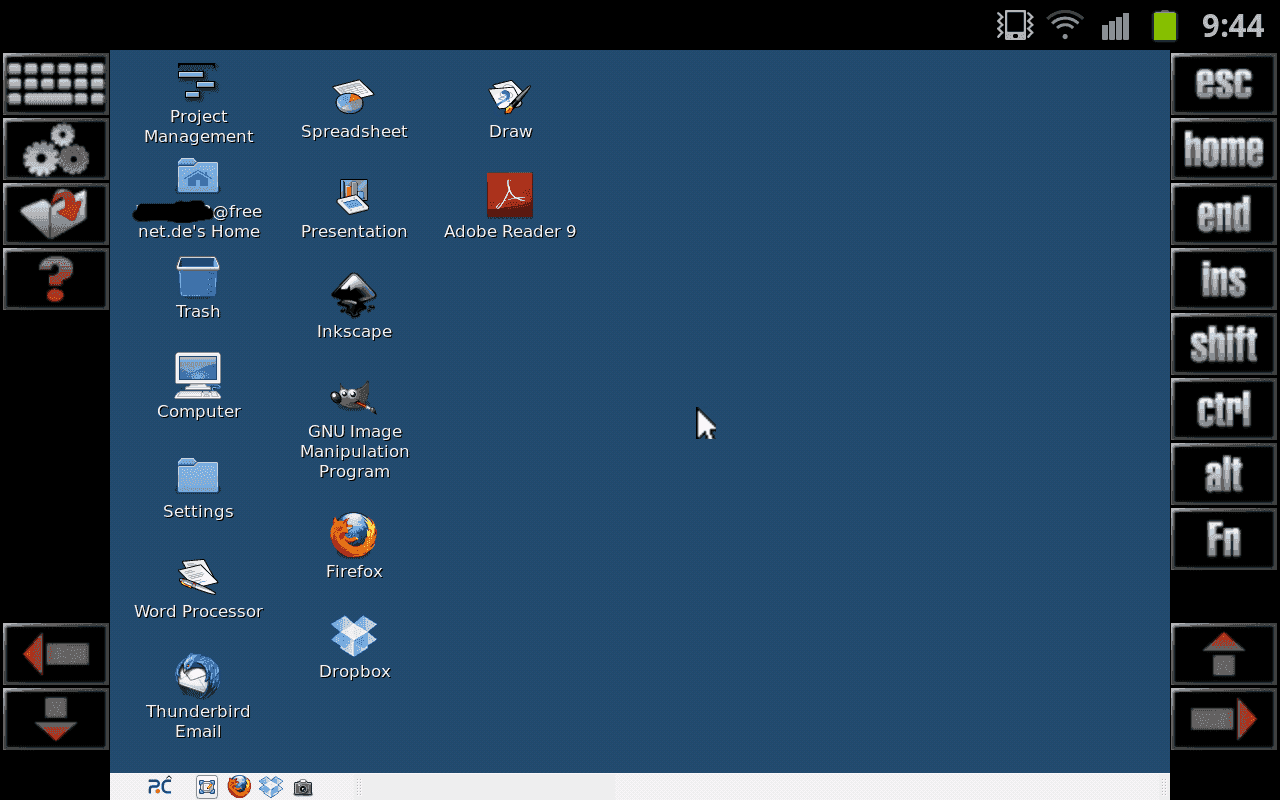Screen dimensions: 1280x800
Task: Launch Adobe Reader 9 from desktop
Action: pos(510,195)
